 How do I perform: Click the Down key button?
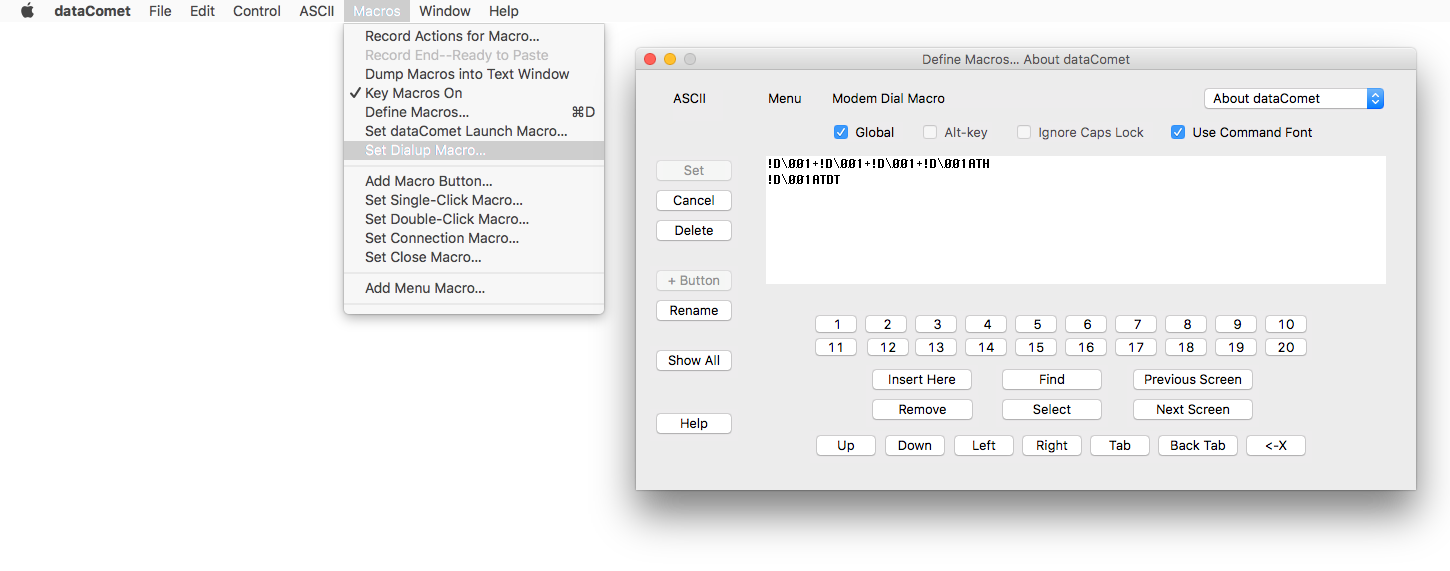tap(915, 445)
